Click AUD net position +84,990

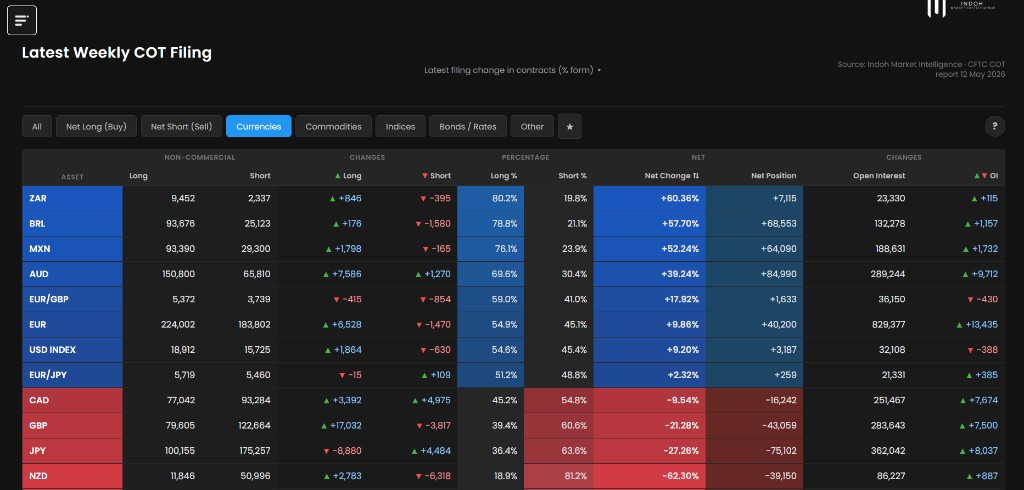754,274
